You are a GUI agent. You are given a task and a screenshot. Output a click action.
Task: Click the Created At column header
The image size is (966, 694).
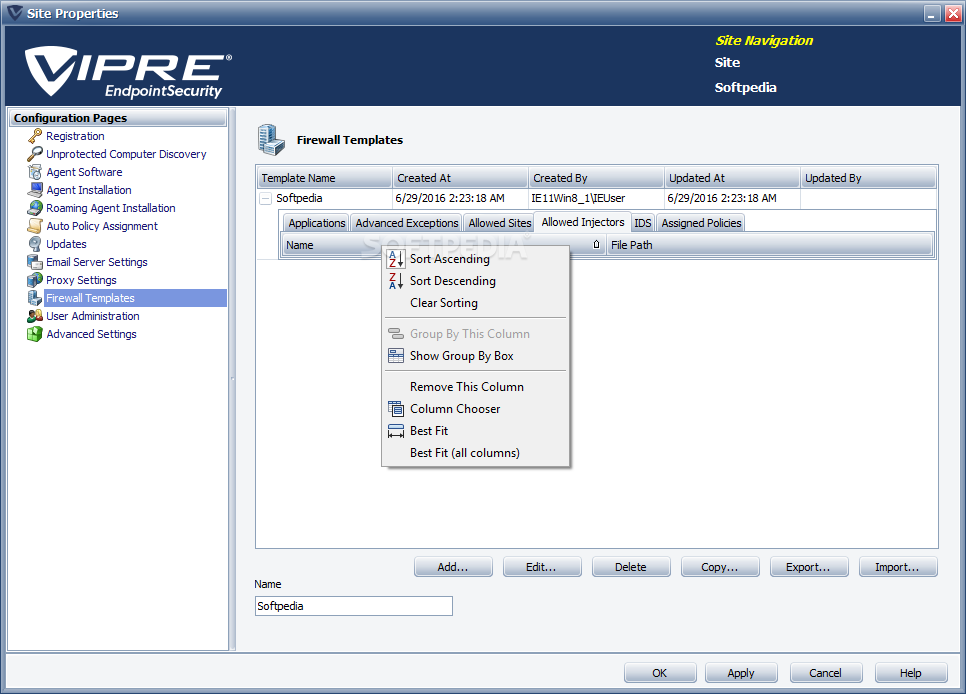coord(460,178)
